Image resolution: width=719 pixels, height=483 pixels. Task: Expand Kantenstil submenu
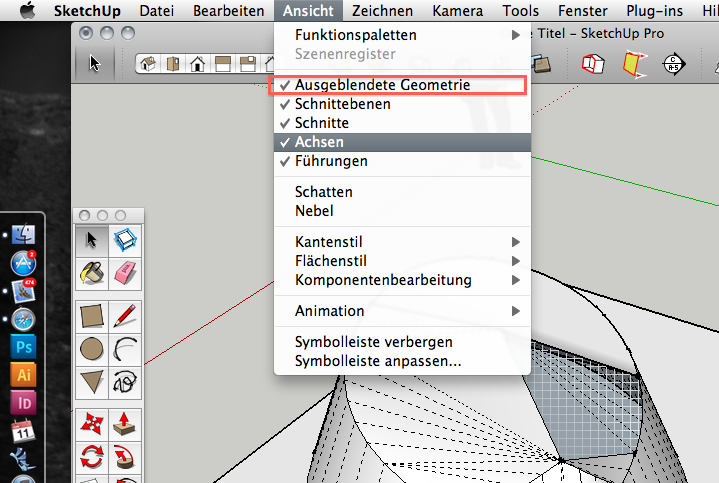(x=402, y=242)
